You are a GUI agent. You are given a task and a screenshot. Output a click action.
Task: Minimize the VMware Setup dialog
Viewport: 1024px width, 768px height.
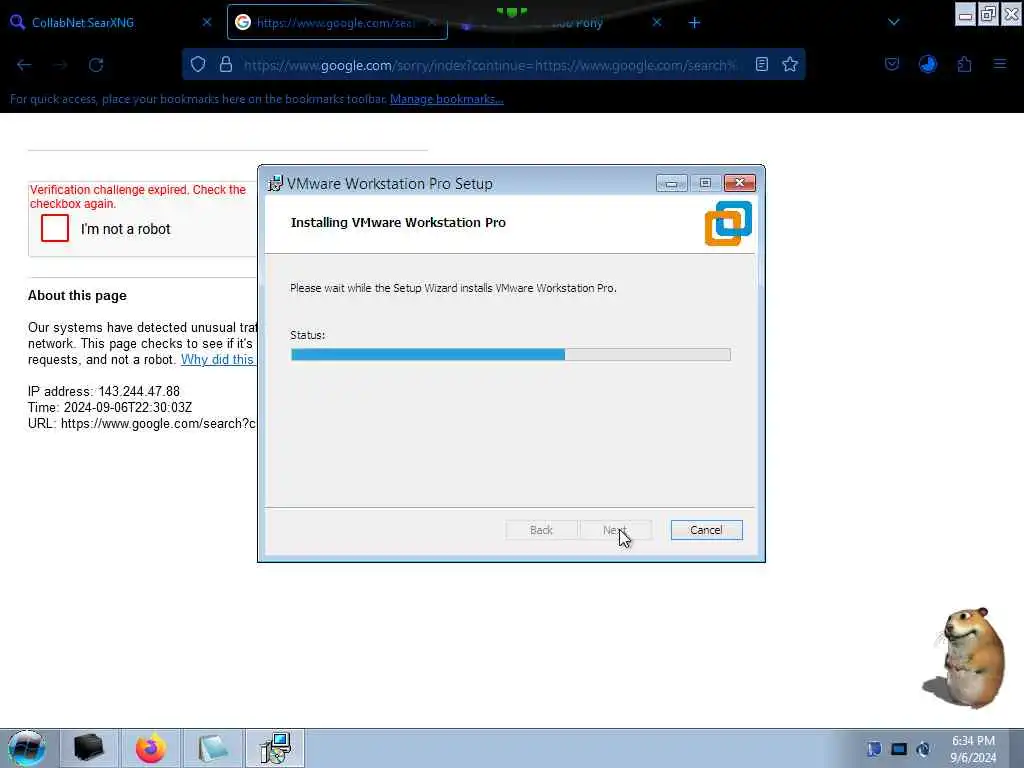(x=671, y=184)
